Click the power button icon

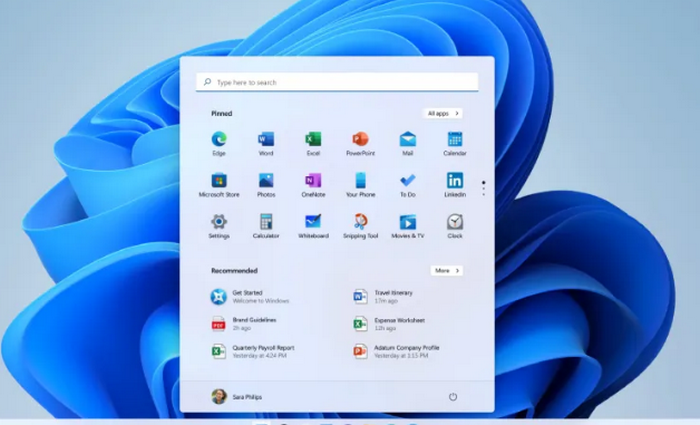[x=453, y=396]
